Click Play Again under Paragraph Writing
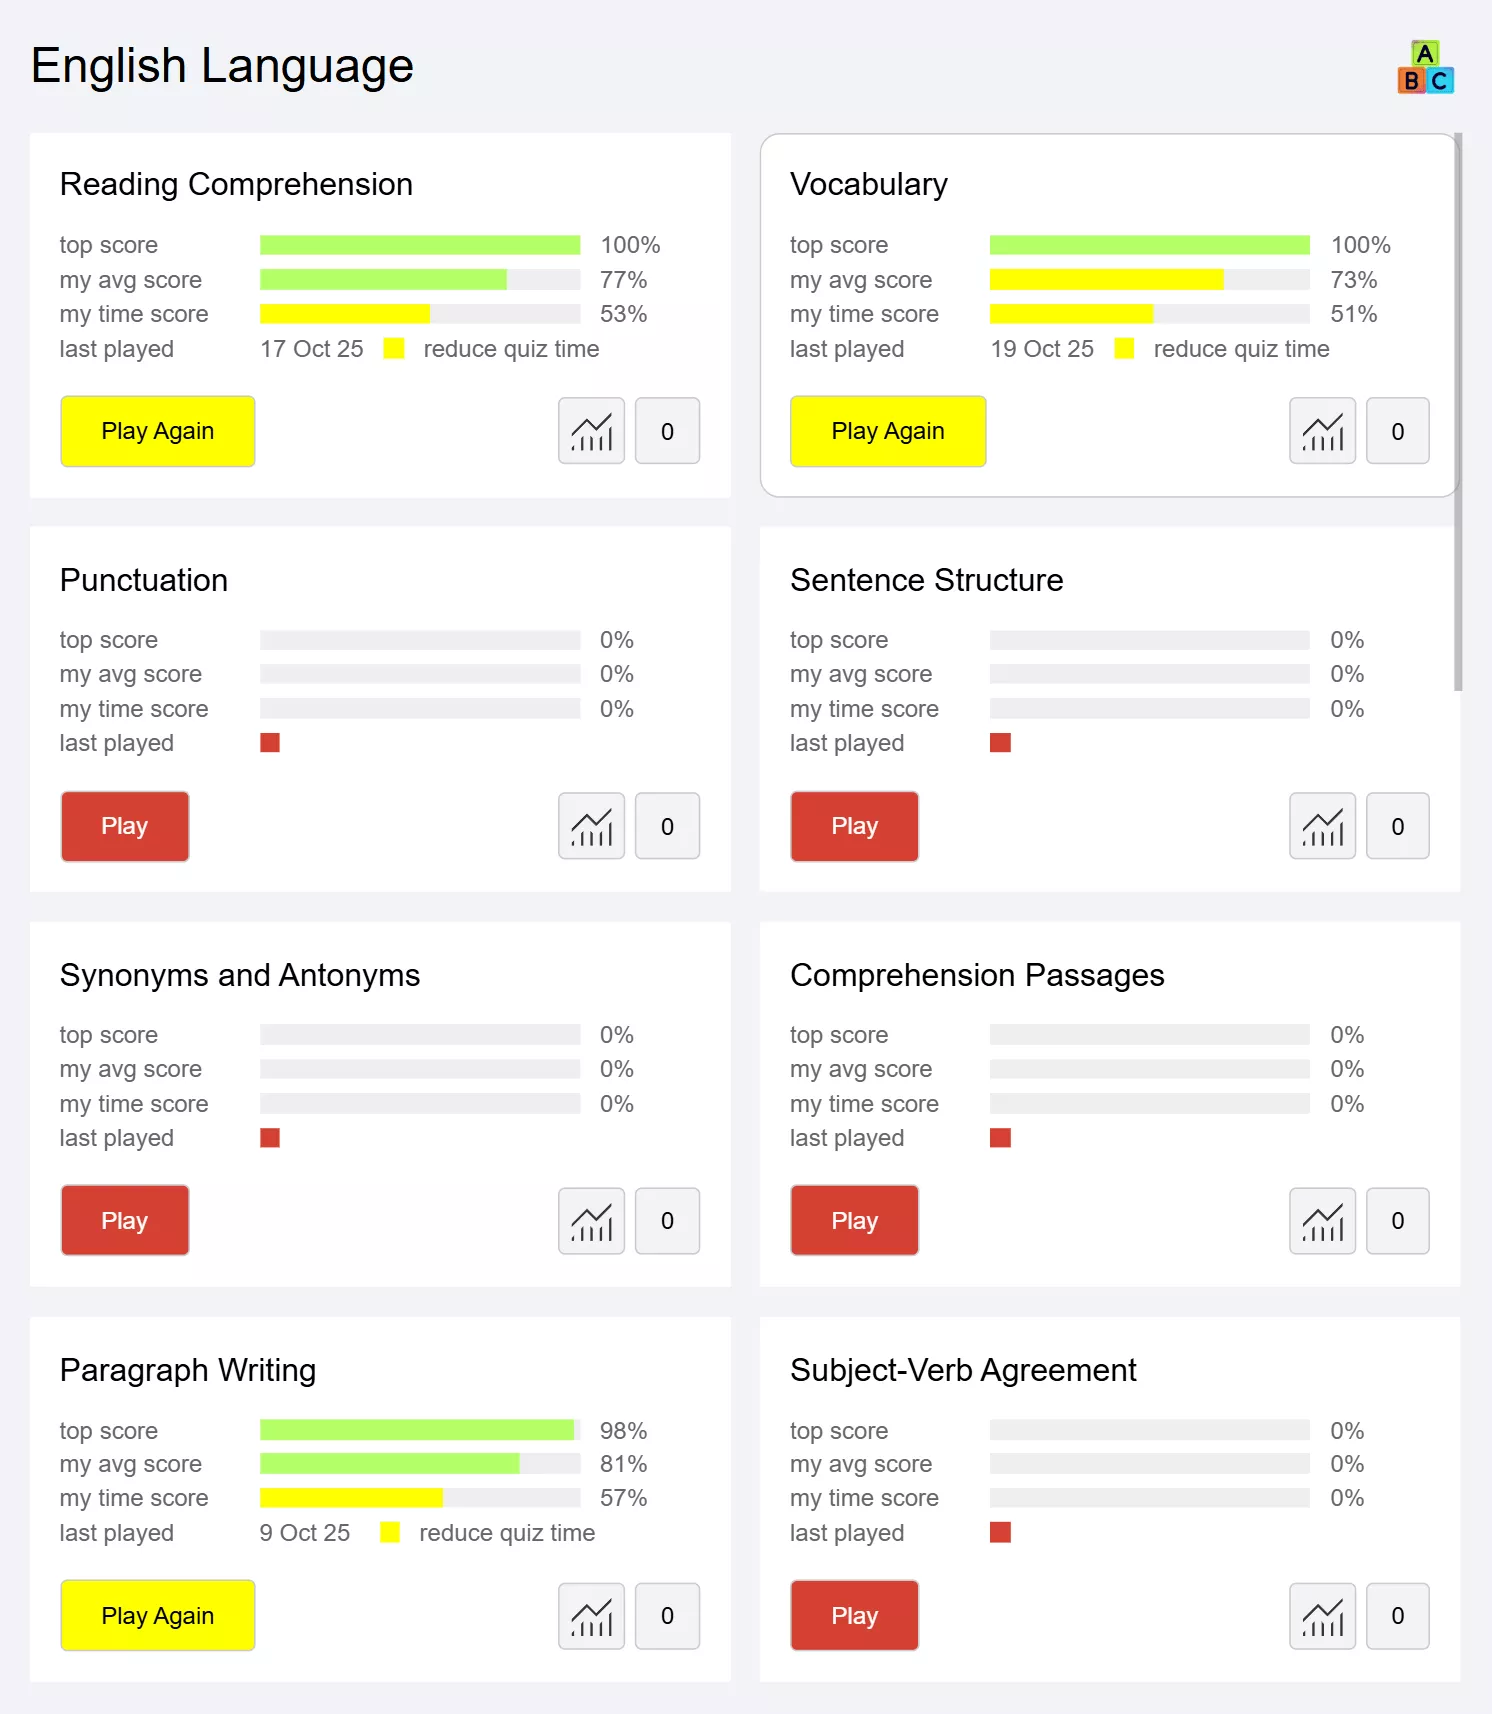 [x=158, y=1616]
